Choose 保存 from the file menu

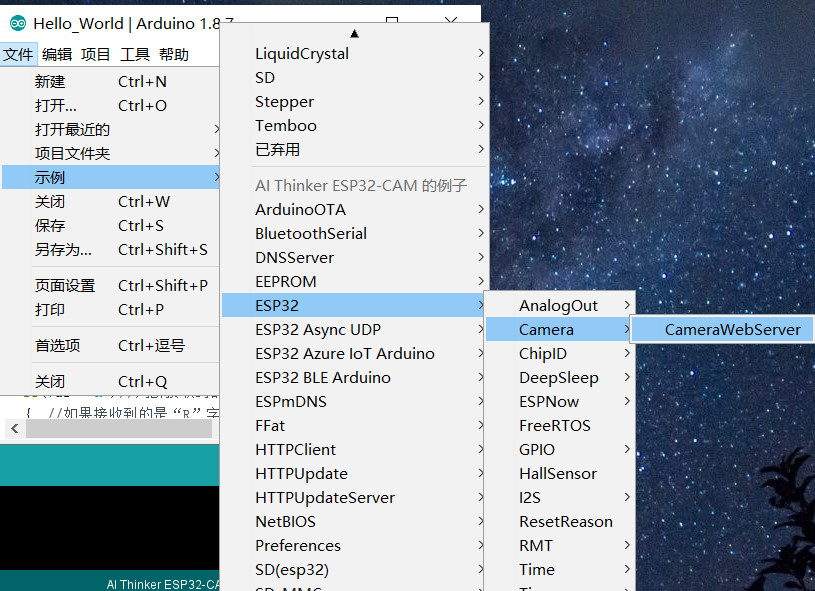pos(110,225)
